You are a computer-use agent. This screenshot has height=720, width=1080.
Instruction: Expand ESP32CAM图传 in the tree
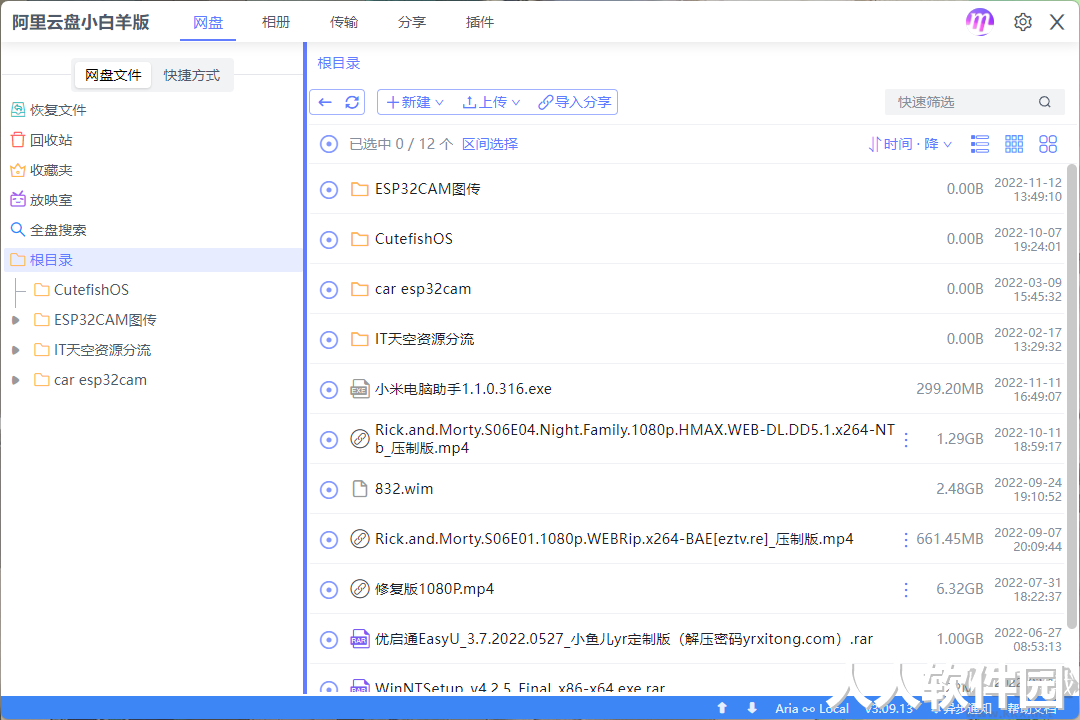(x=16, y=320)
